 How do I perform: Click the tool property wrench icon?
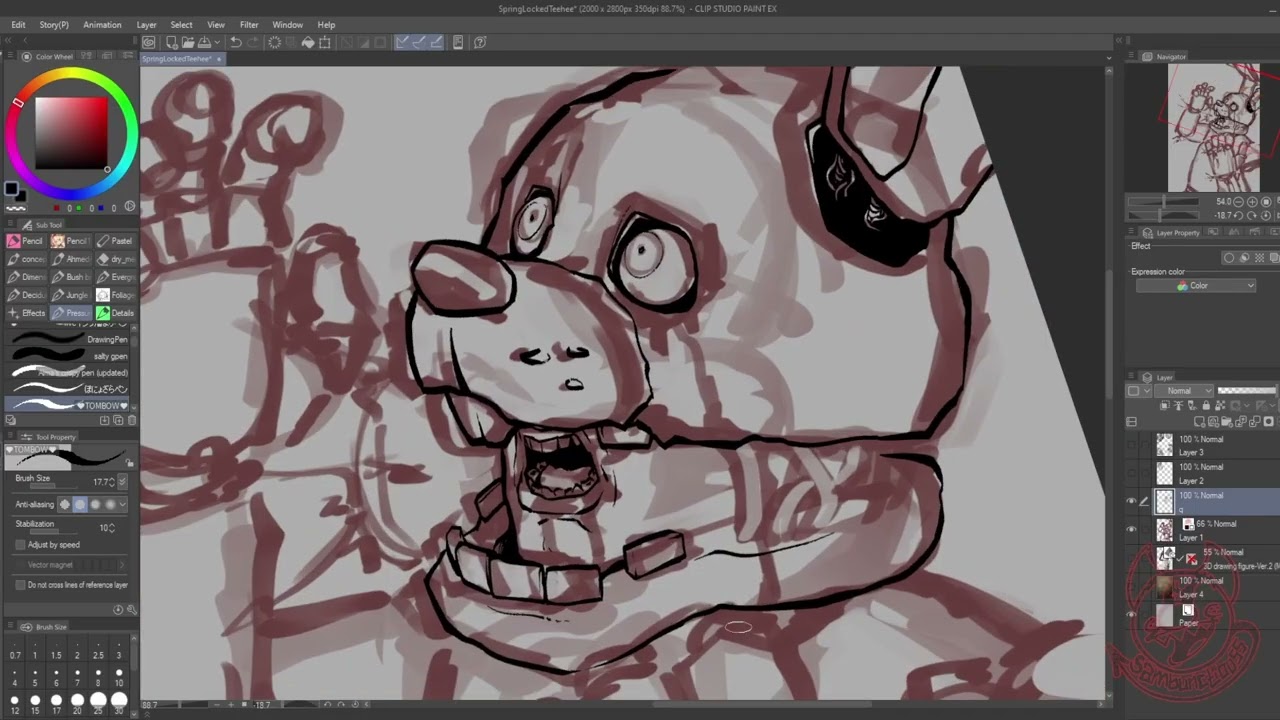(131, 609)
